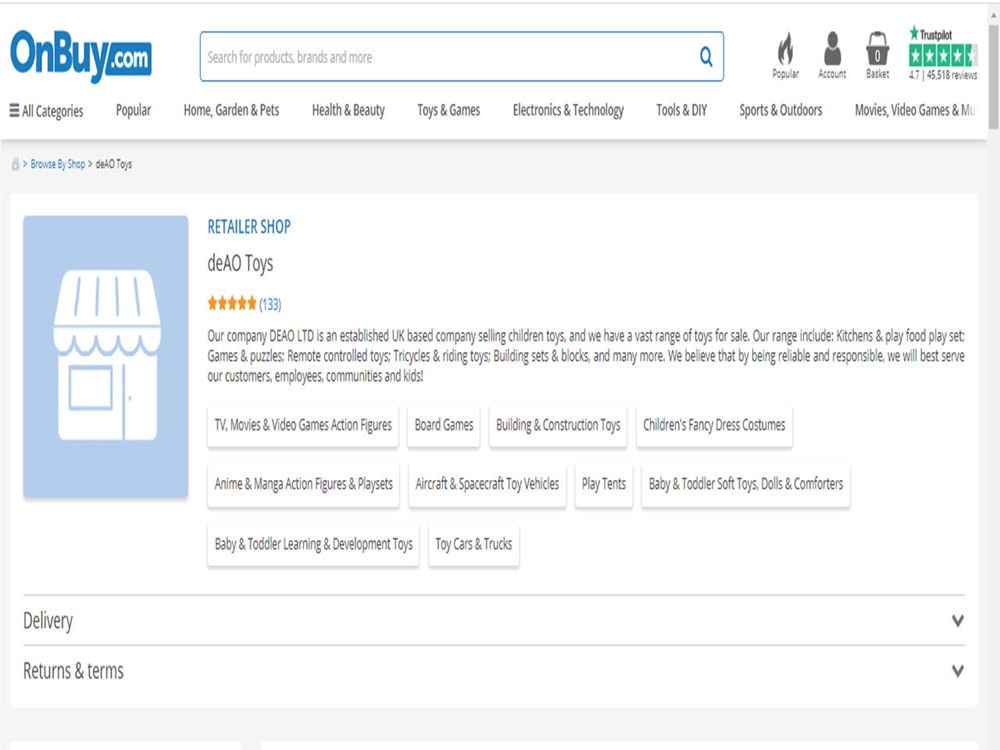Click the deAO Toys breadcrumb text

point(114,165)
